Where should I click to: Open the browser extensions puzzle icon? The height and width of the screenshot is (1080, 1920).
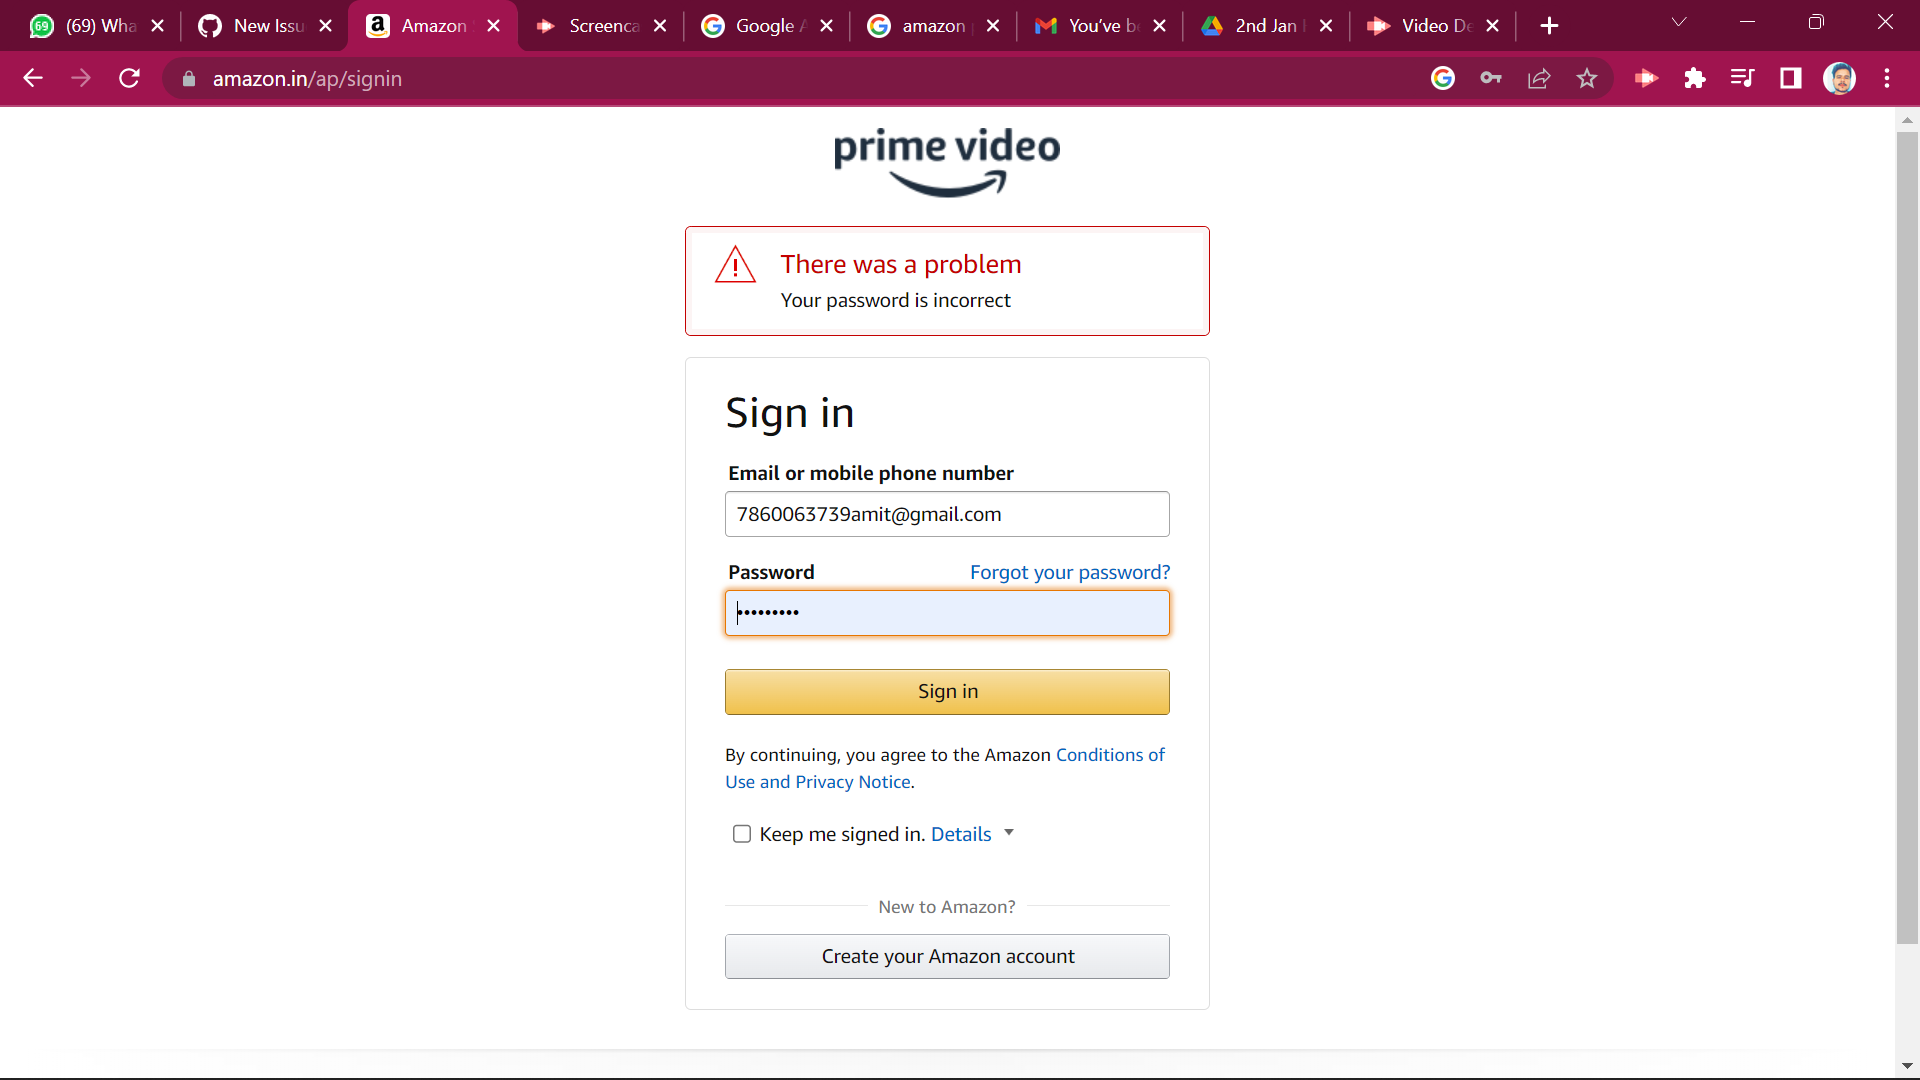[1695, 78]
